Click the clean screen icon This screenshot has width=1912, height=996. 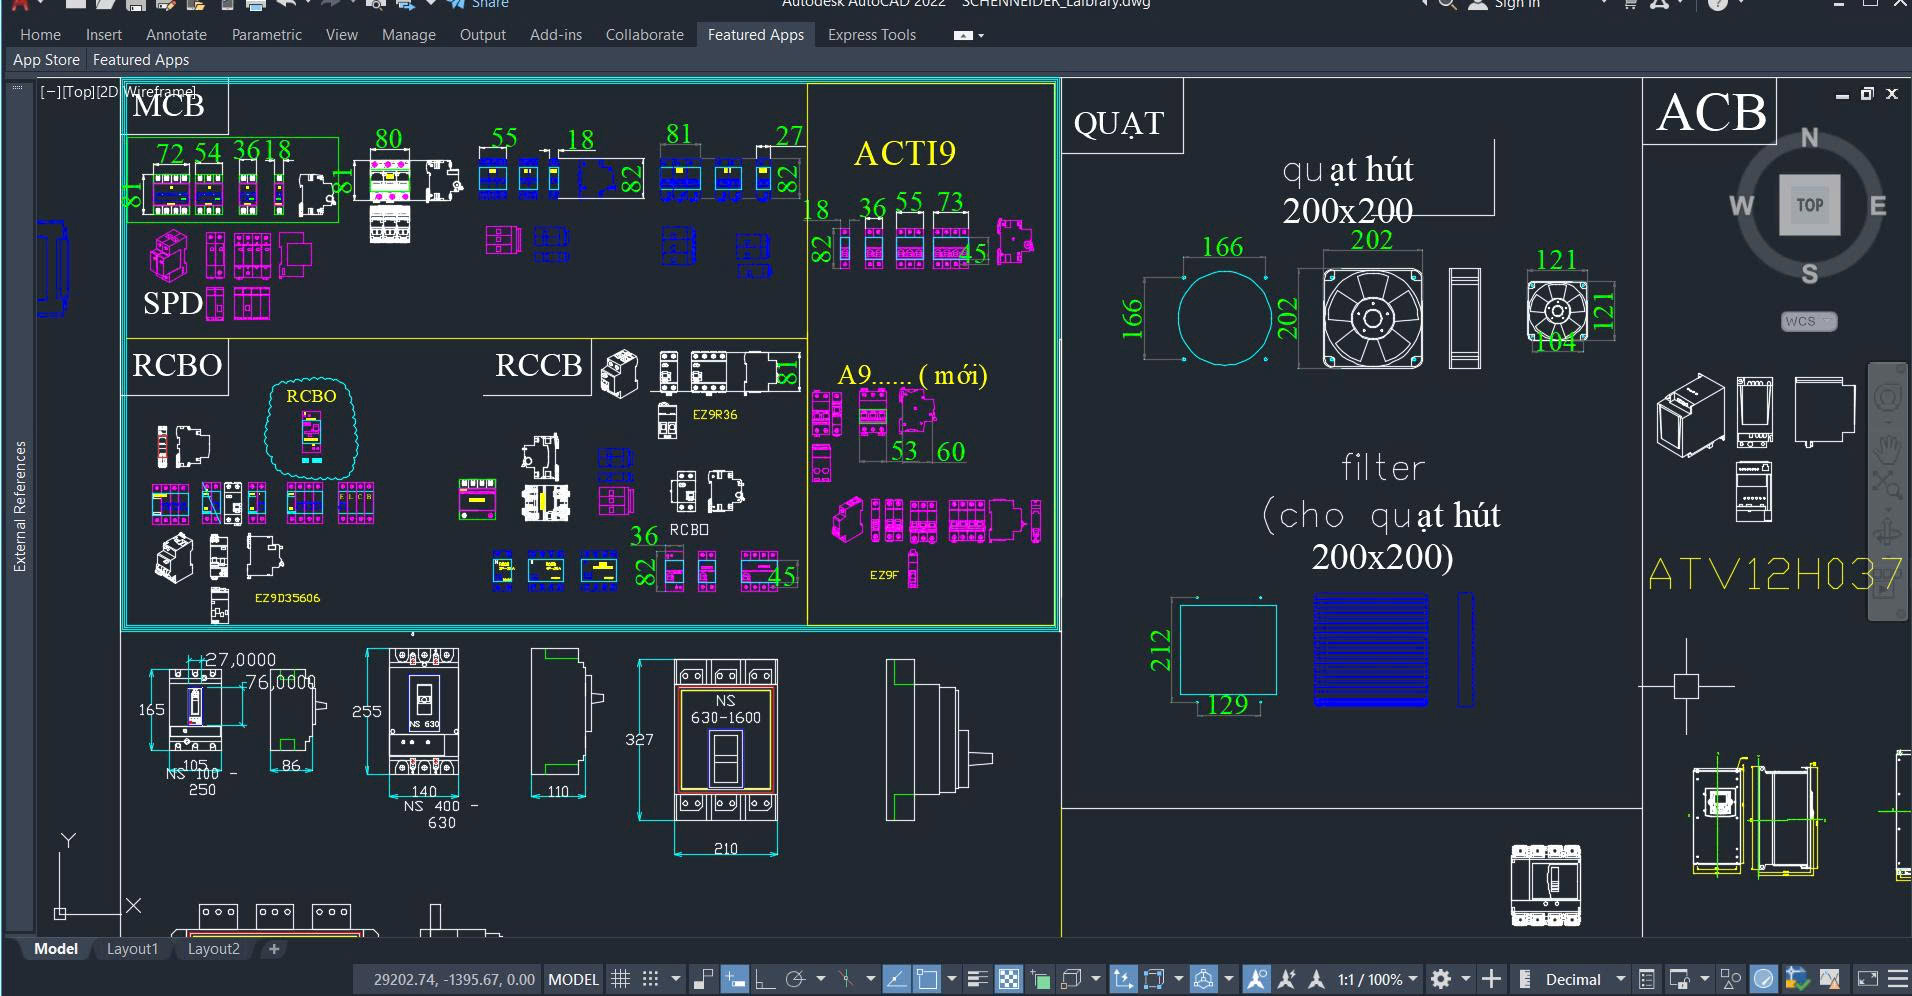[1867, 979]
